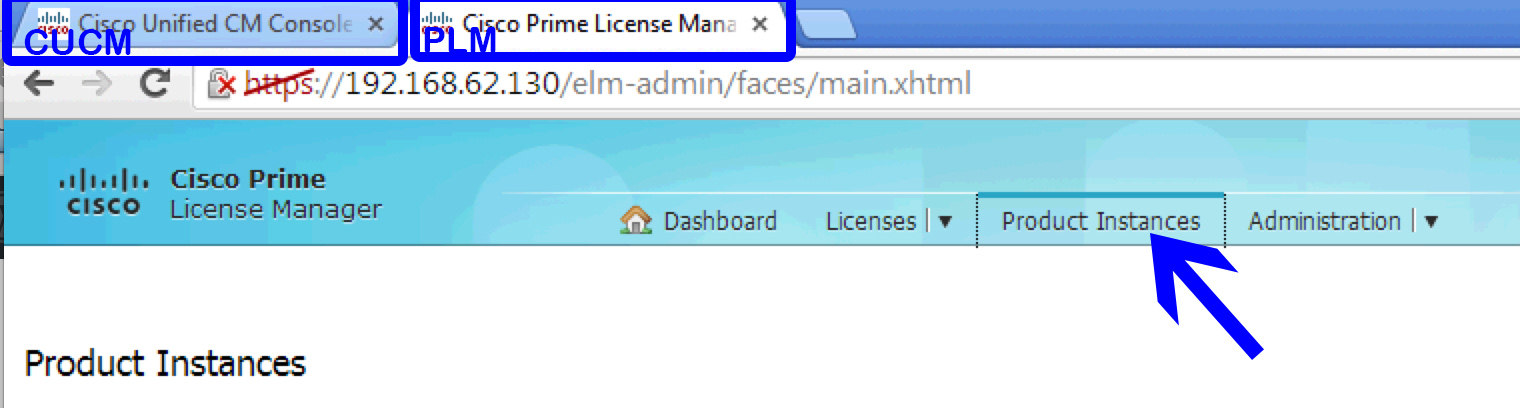
Task: Open the Licenses menu
Action: click(x=871, y=221)
